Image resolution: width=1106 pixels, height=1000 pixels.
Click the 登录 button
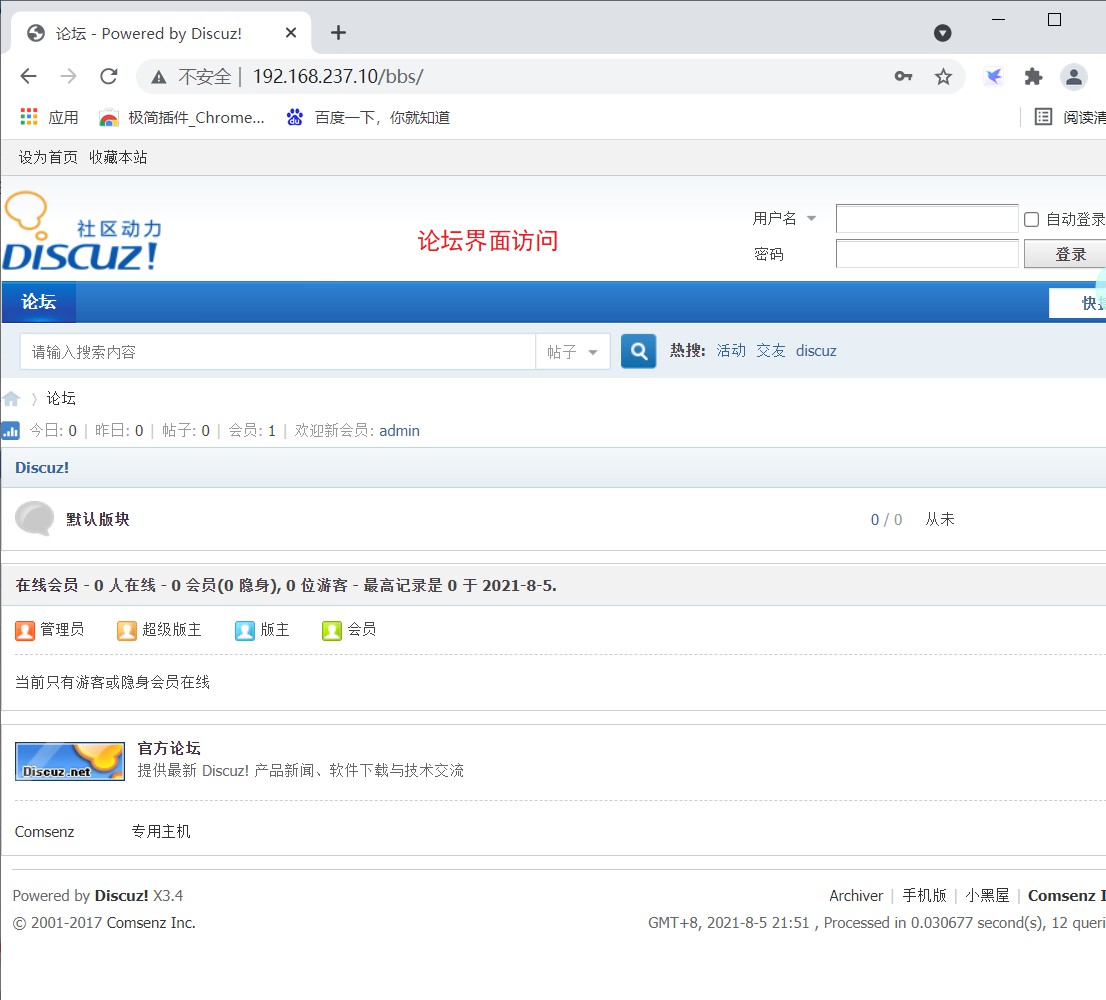(1066, 254)
